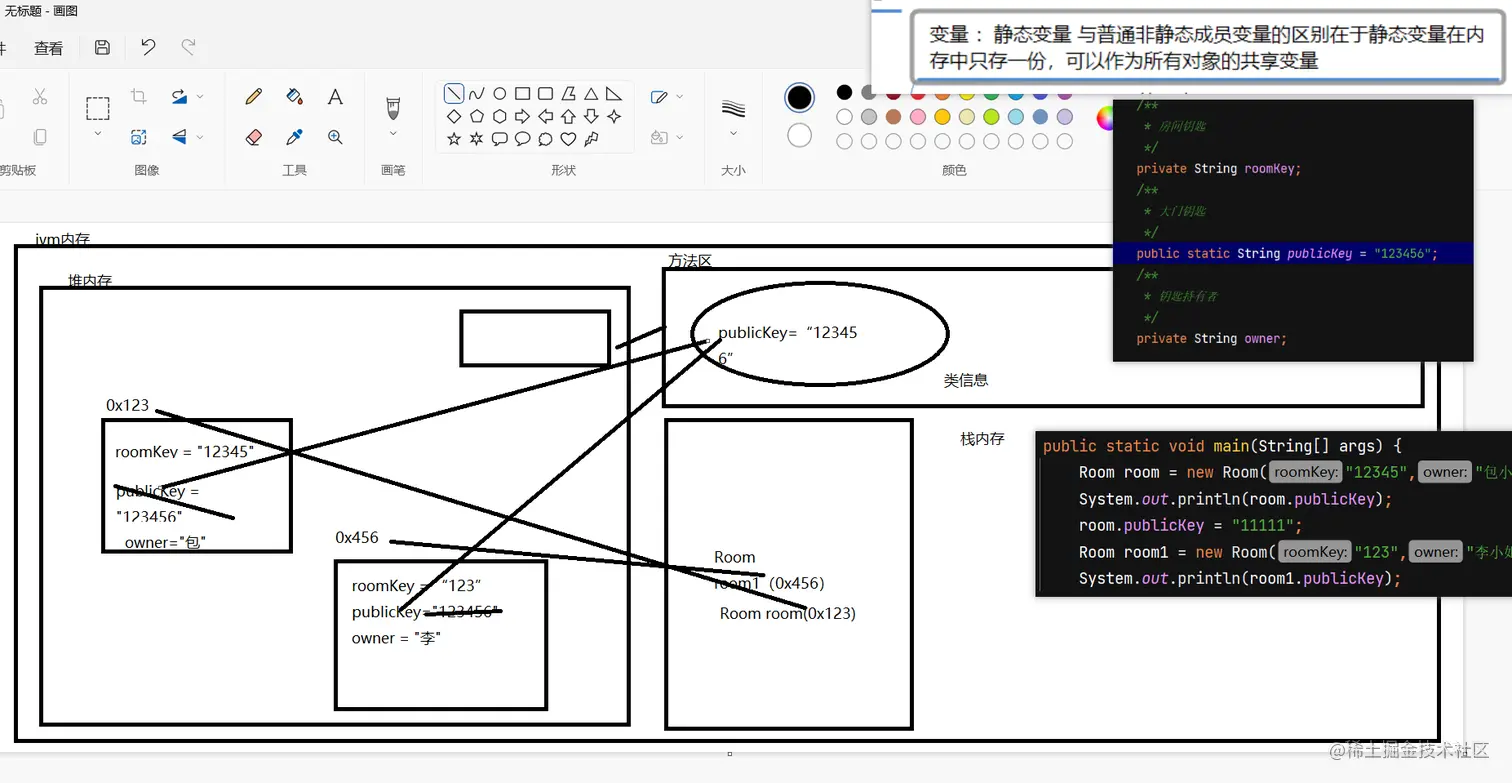Choose the Rounded rectangle shape
1512x783 pixels.
click(545, 94)
